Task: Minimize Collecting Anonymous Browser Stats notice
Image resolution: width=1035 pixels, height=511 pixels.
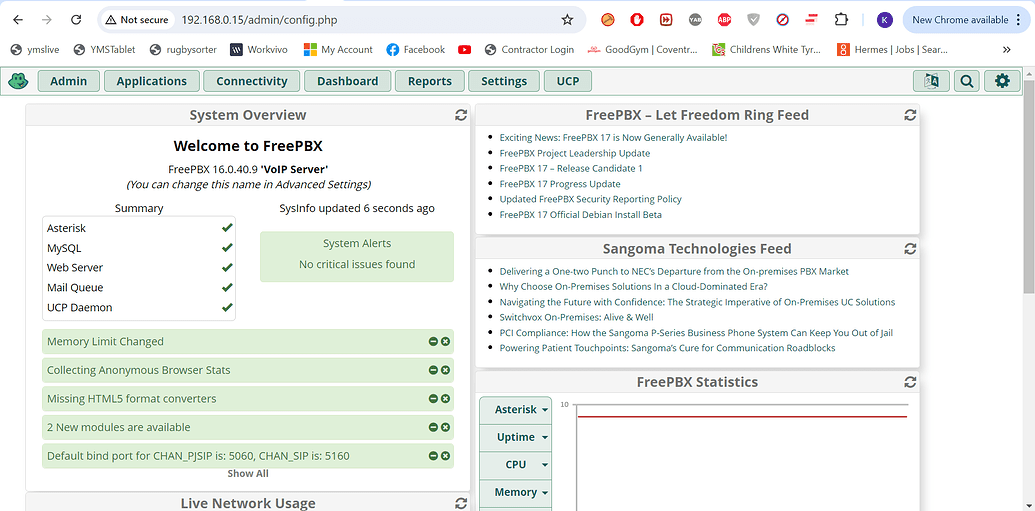Action: tap(434, 370)
